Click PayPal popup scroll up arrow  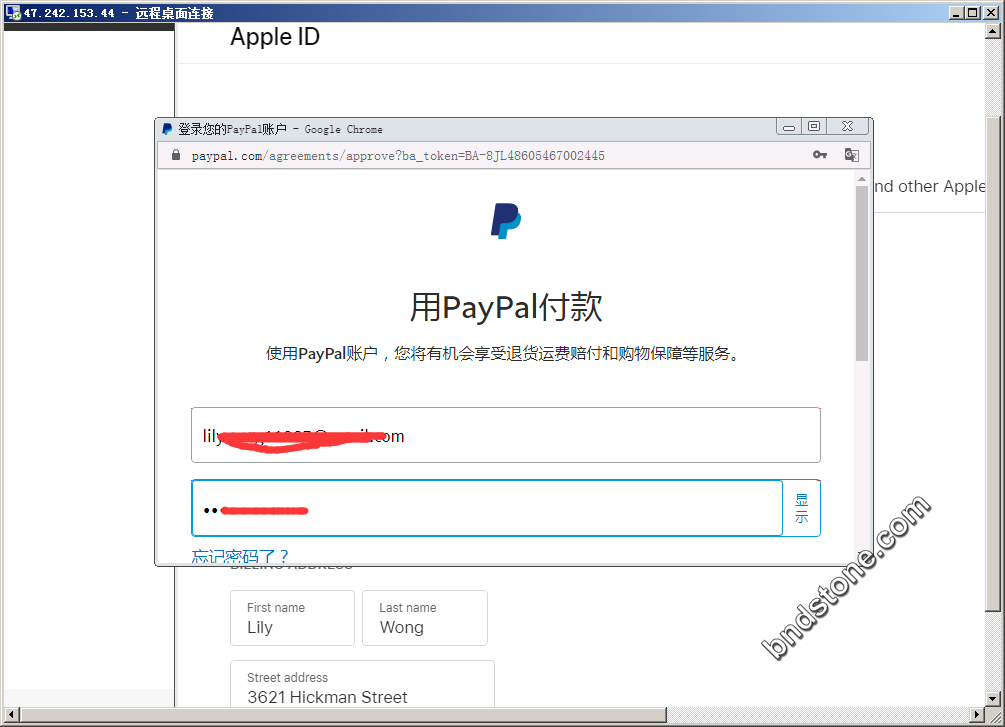(862, 179)
